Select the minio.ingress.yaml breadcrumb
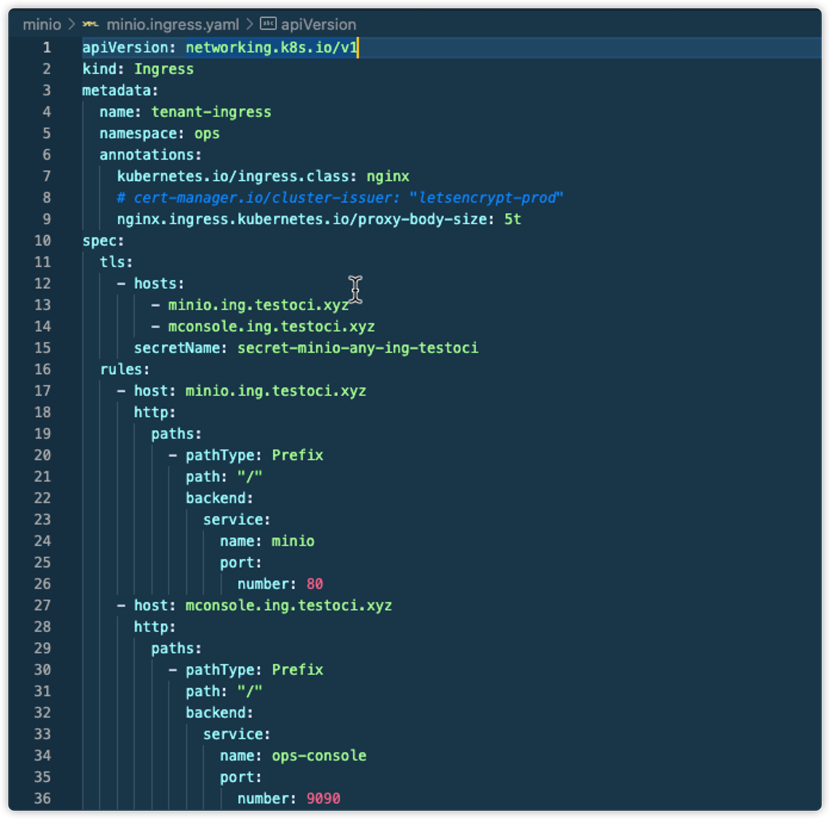Screen dimensions: 830x819 pyautogui.click(x=173, y=24)
